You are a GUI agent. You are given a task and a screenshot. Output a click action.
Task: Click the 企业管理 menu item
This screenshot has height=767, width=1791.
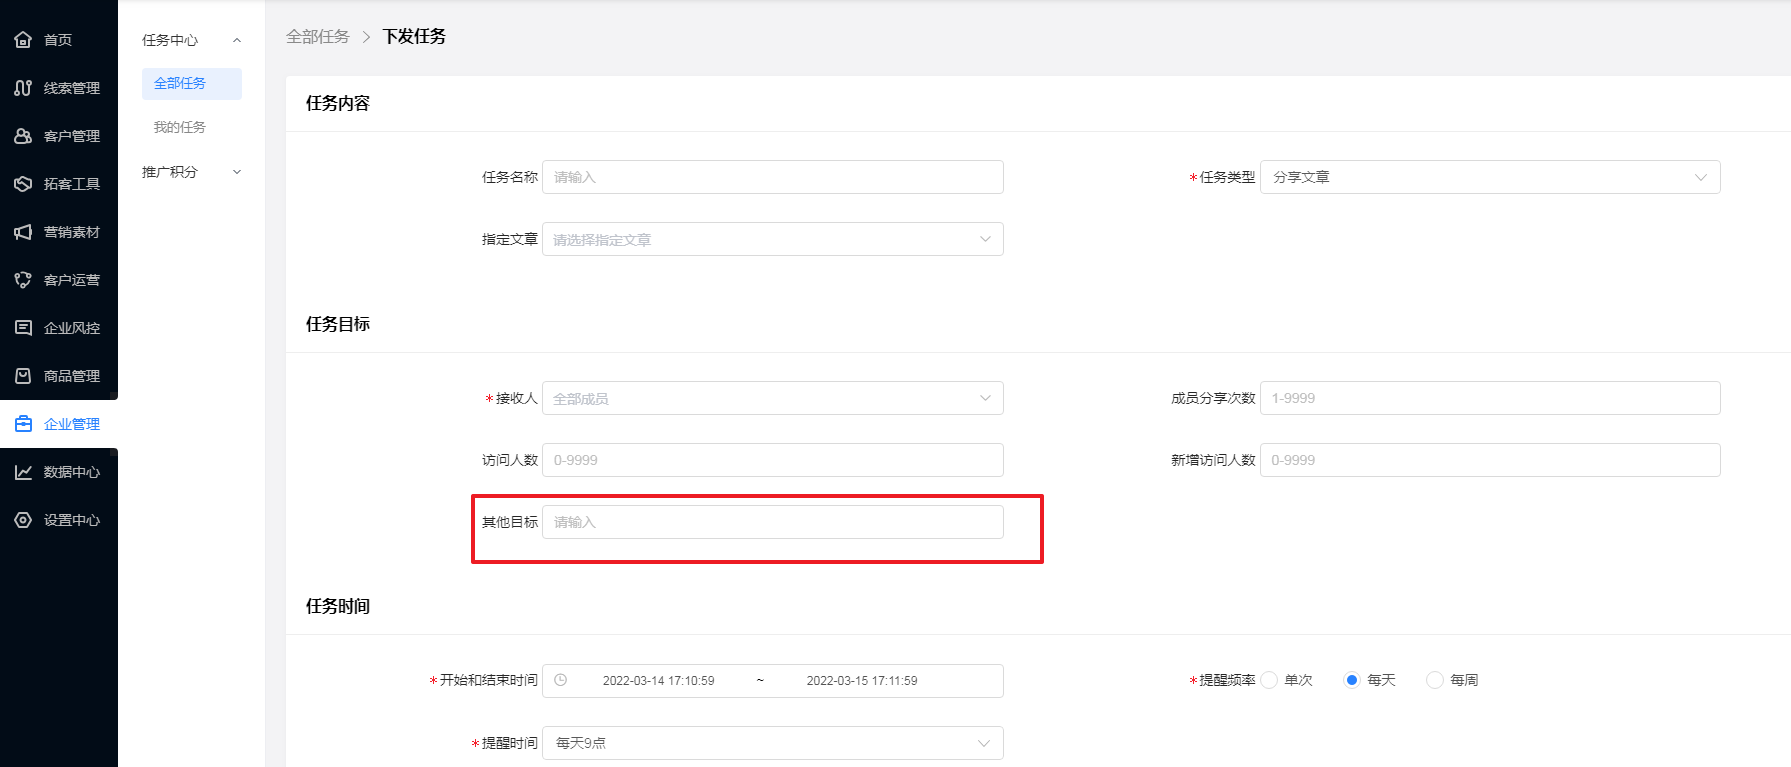pyautogui.click(x=59, y=424)
